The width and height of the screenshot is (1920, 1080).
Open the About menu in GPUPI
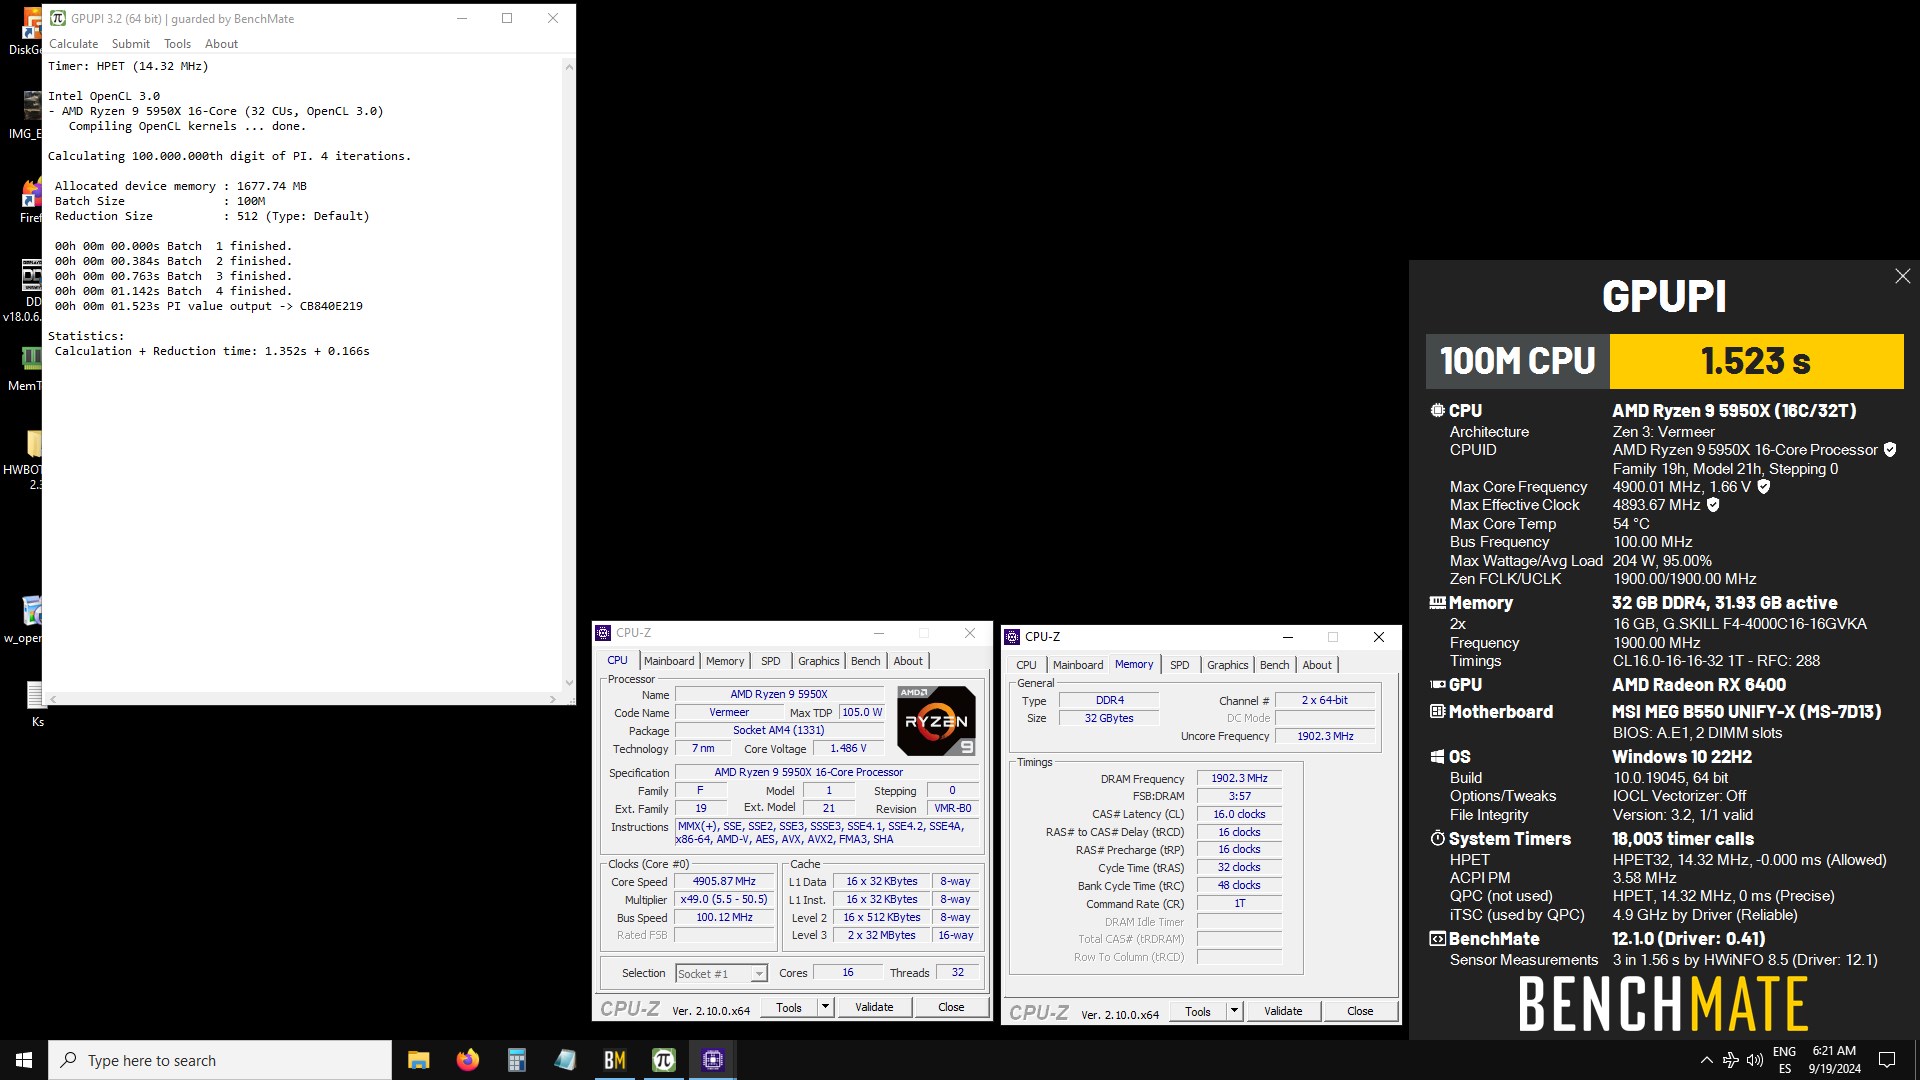coord(221,44)
